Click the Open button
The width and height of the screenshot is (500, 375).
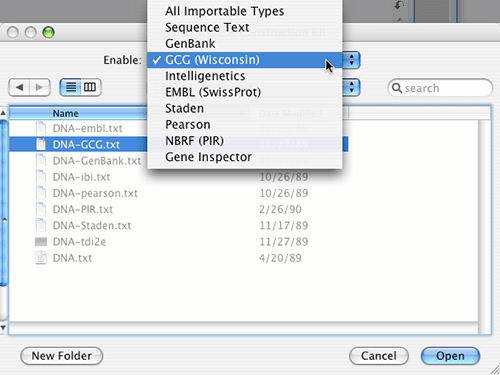[450, 356]
